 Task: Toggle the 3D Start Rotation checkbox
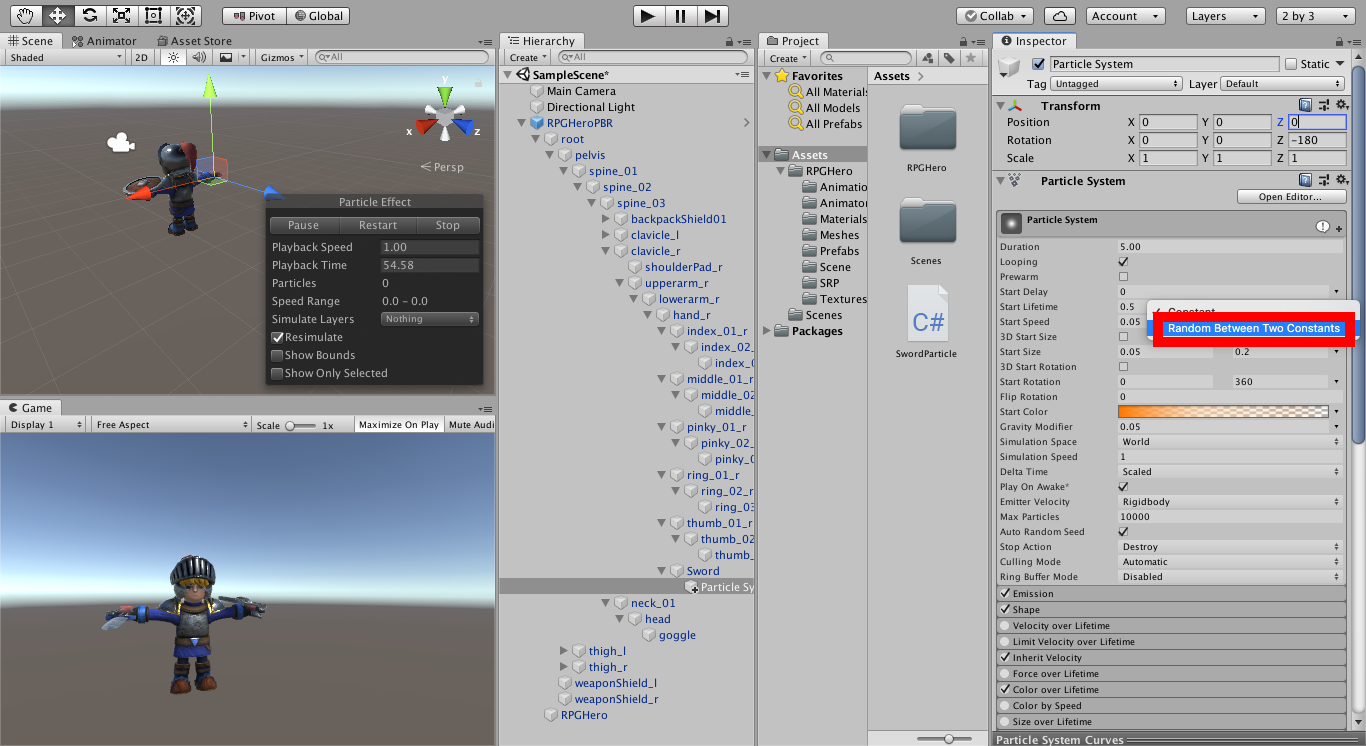coord(1123,367)
